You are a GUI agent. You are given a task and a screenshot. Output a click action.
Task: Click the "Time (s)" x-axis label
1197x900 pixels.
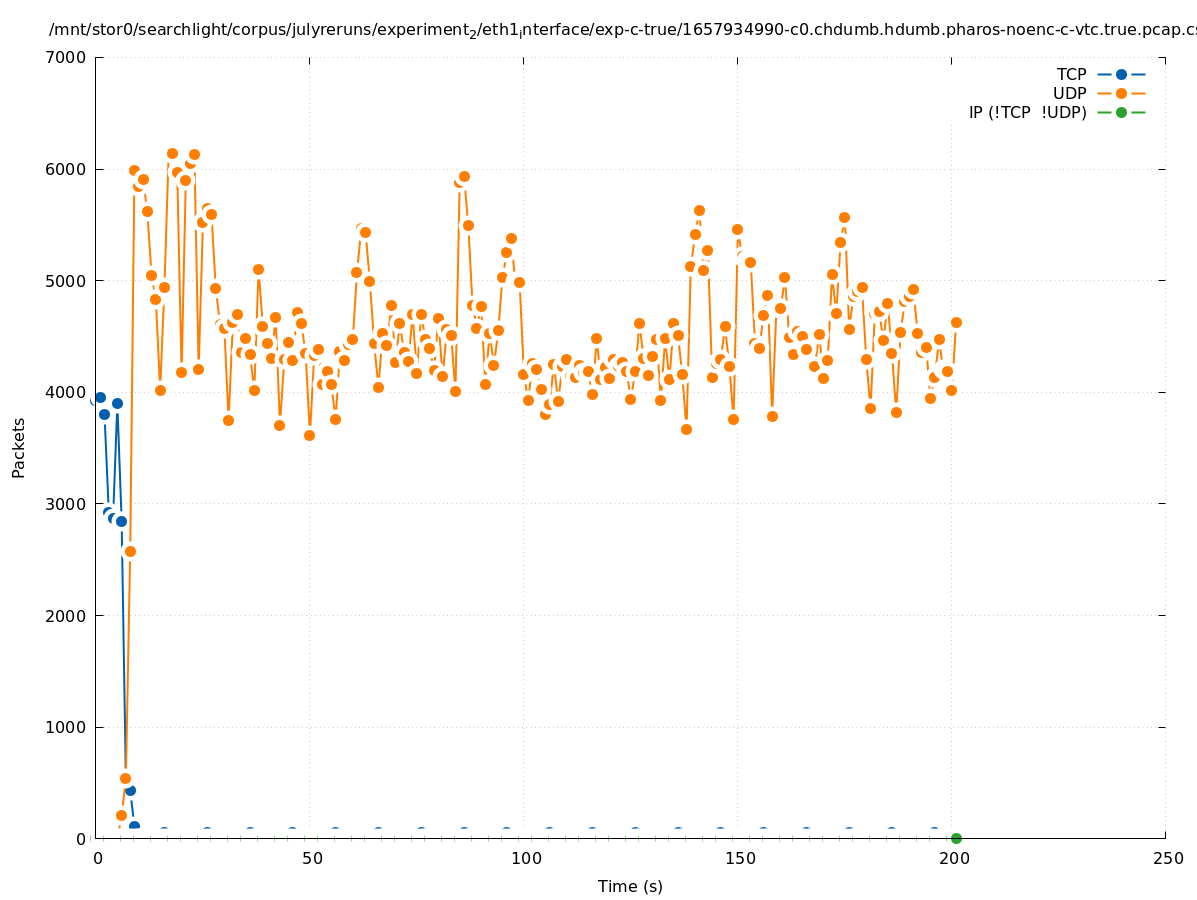pos(630,886)
